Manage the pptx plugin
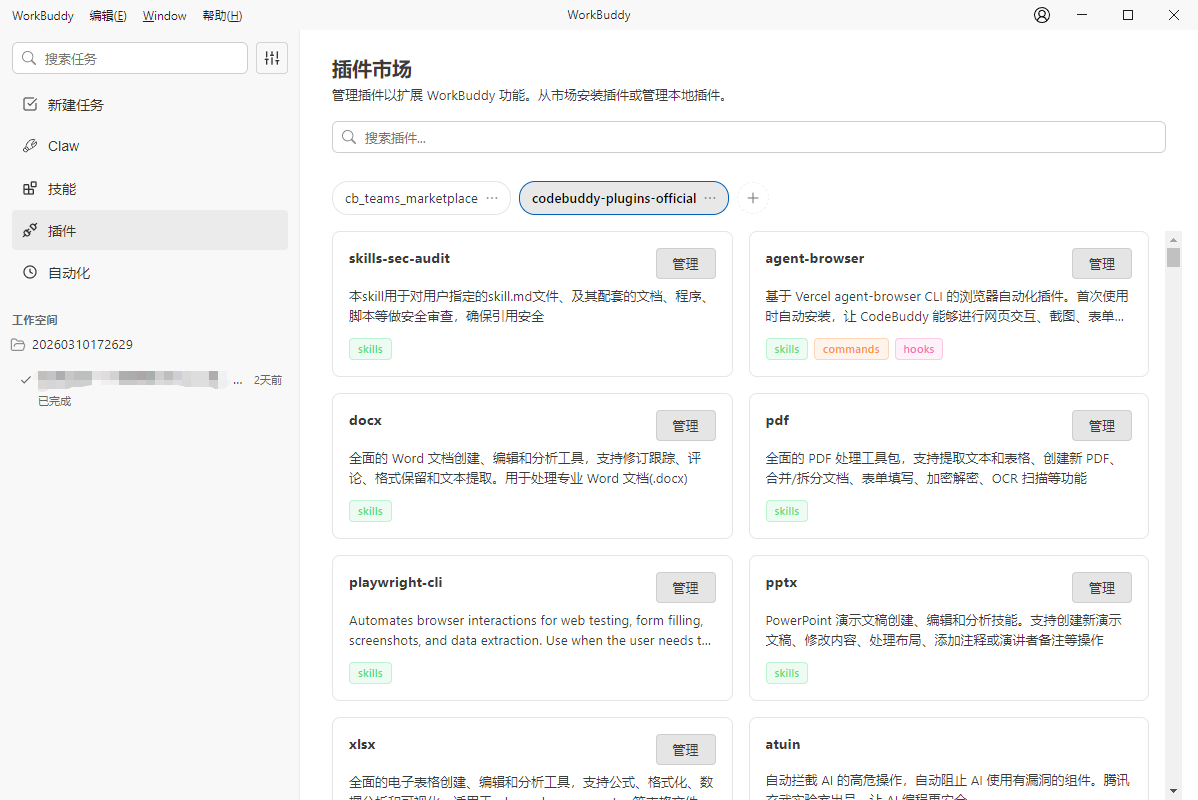The width and height of the screenshot is (1198, 800). pyautogui.click(x=1102, y=588)
